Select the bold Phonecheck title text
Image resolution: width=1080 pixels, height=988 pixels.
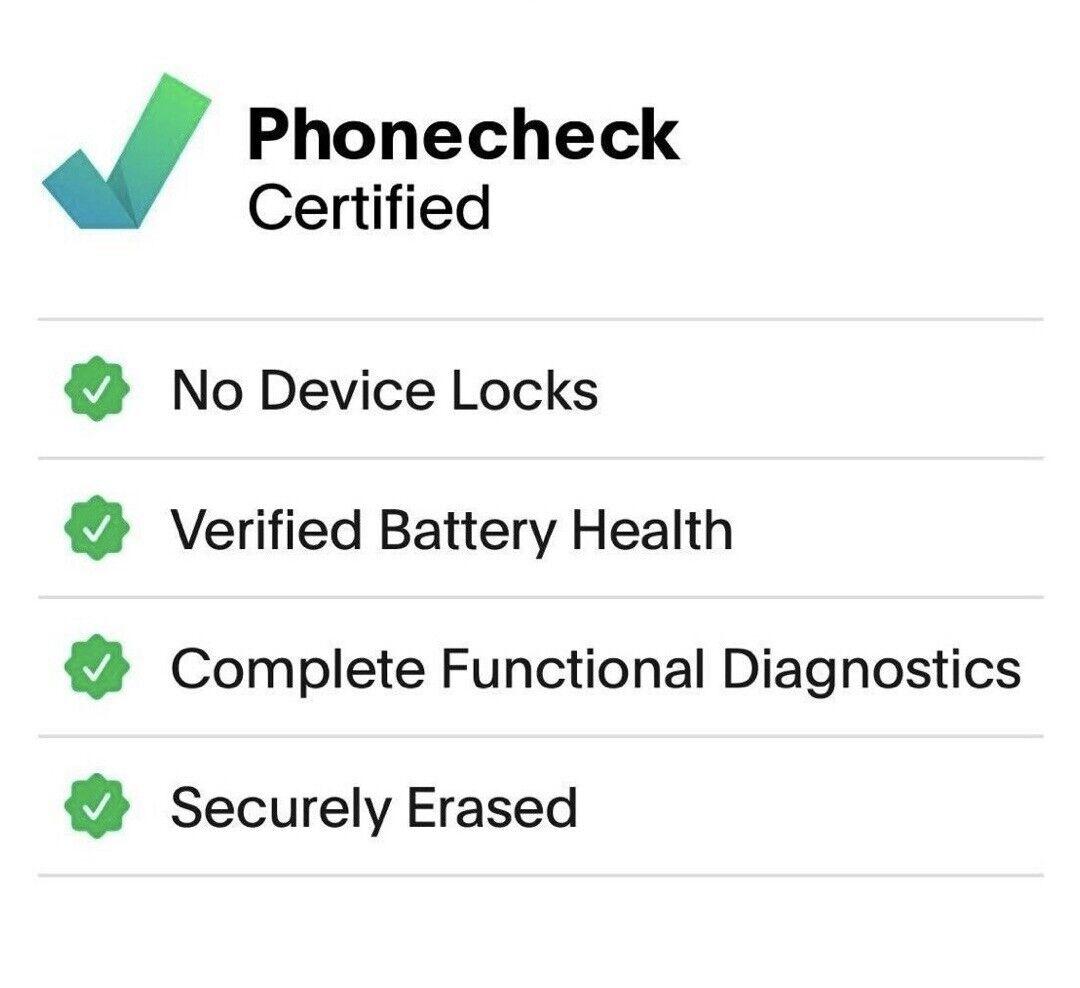pos(463,136)
